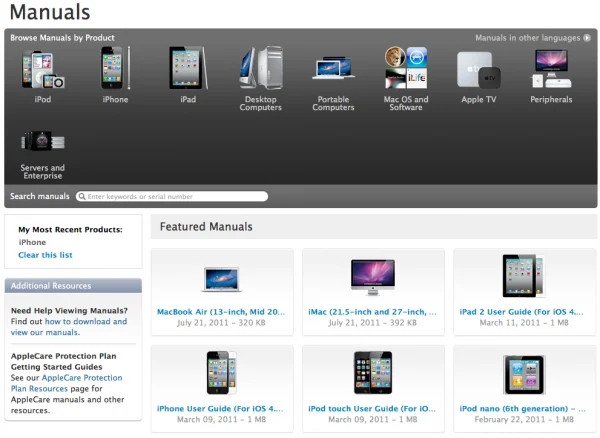
Task: Click the Clear this list link
Action: pos(45,255)
